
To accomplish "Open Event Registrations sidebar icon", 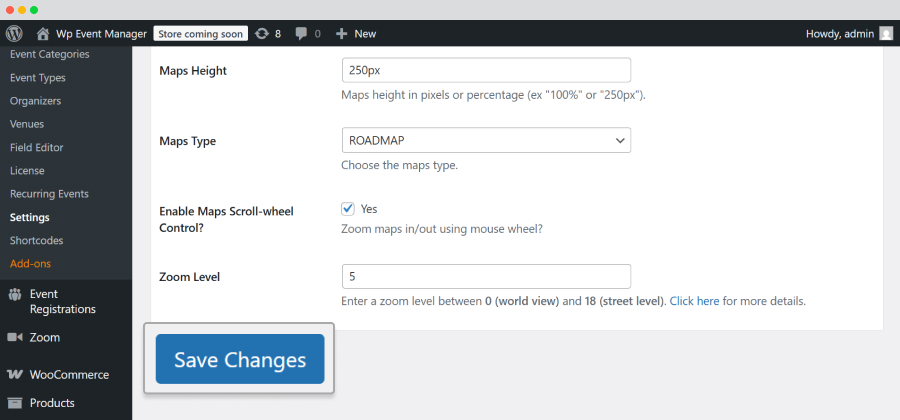I will [x=15, y=295].
